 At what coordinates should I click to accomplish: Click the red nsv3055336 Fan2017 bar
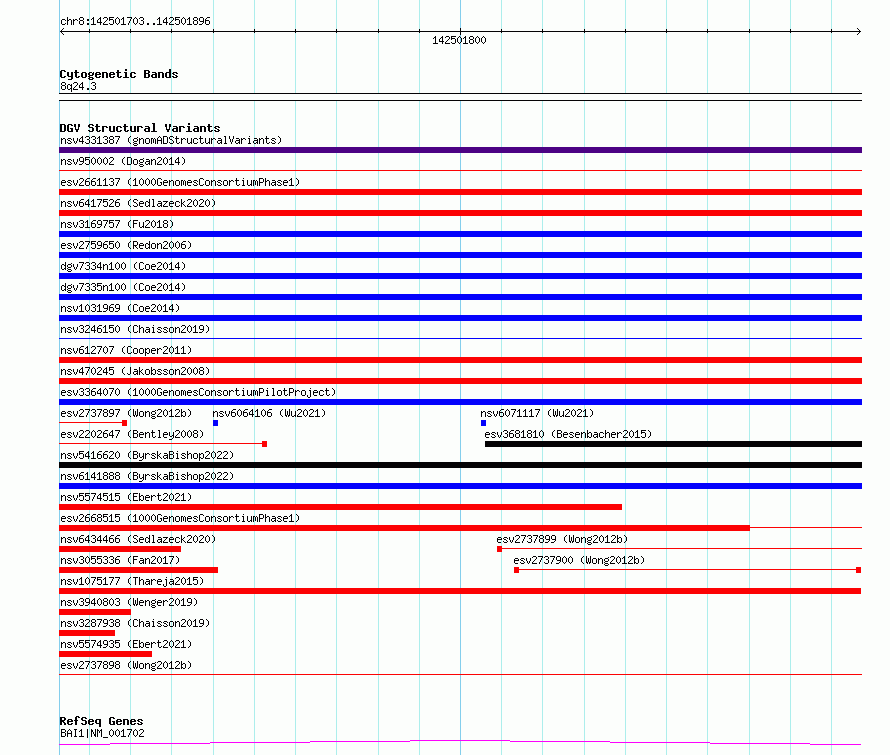(x=138, y=570)
